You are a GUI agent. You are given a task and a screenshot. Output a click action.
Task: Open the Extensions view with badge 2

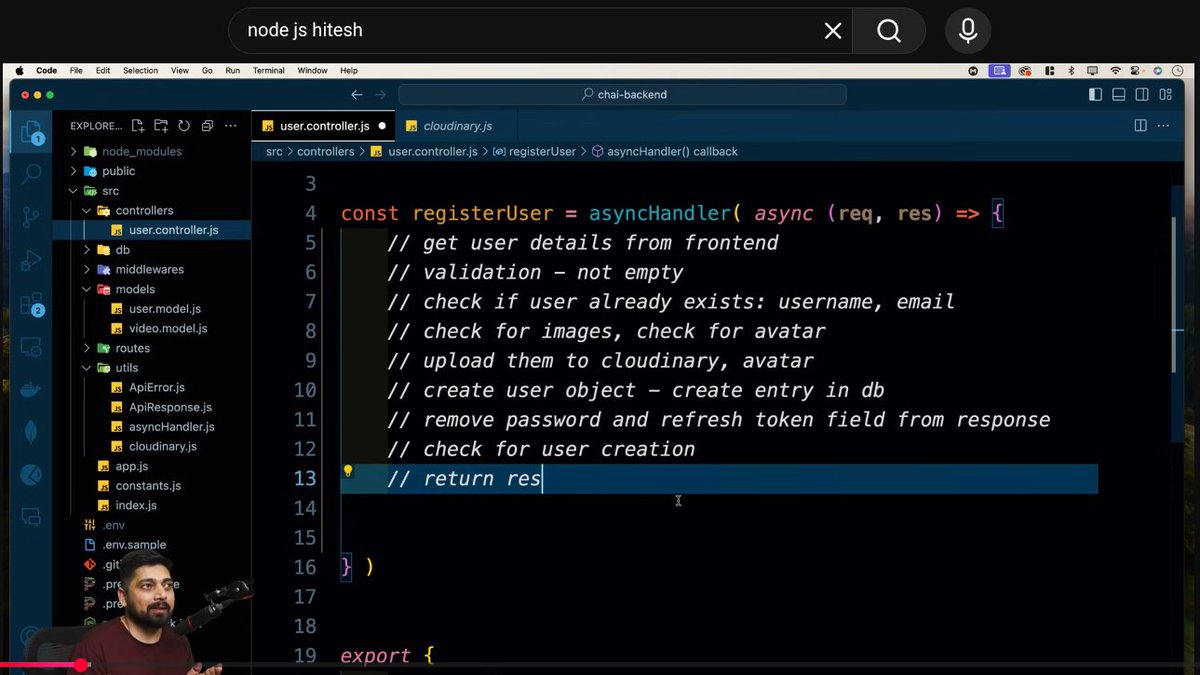[x=32, y=304]
